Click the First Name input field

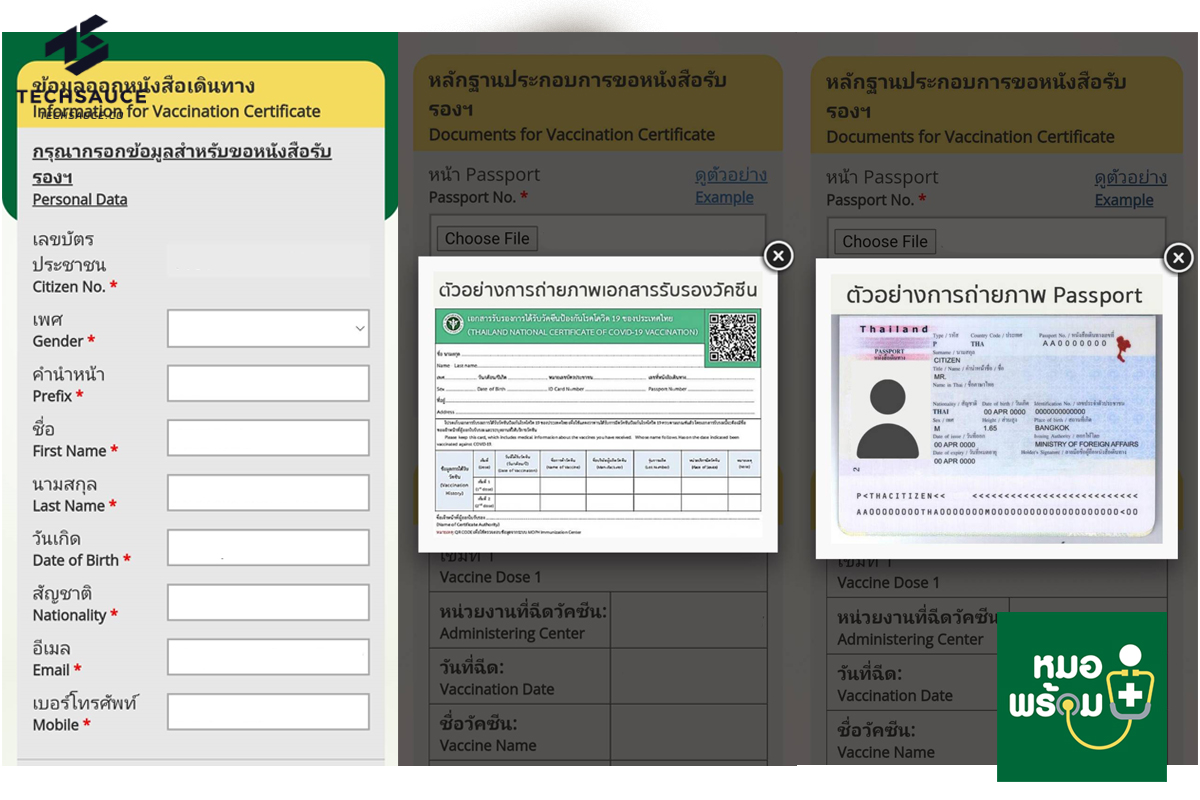click(x=268, y=438)
